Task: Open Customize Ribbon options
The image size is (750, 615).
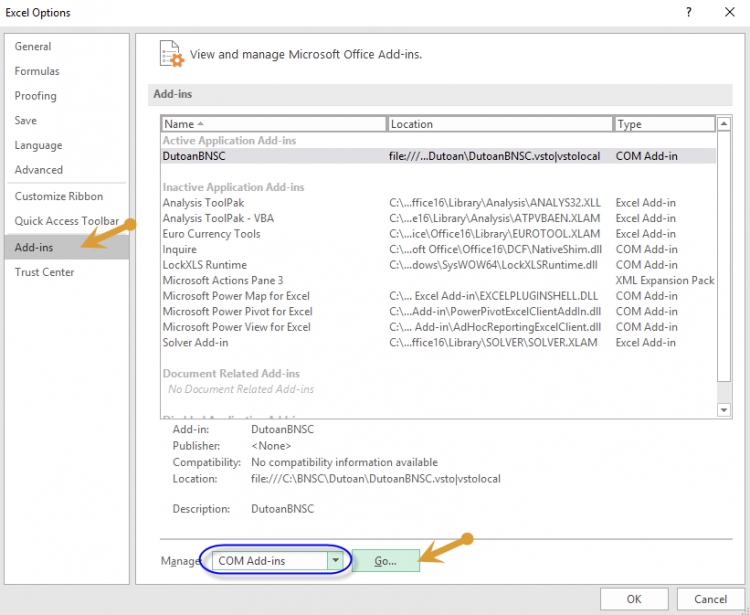Action: (58, 196)
